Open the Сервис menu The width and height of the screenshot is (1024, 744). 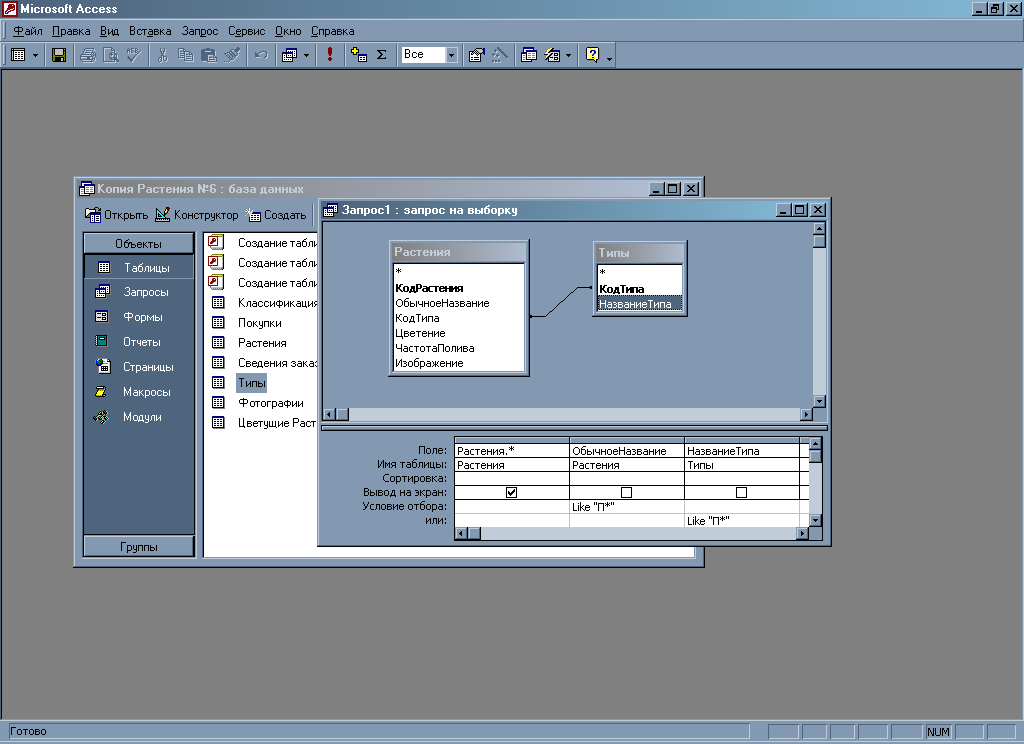point(246,31)
